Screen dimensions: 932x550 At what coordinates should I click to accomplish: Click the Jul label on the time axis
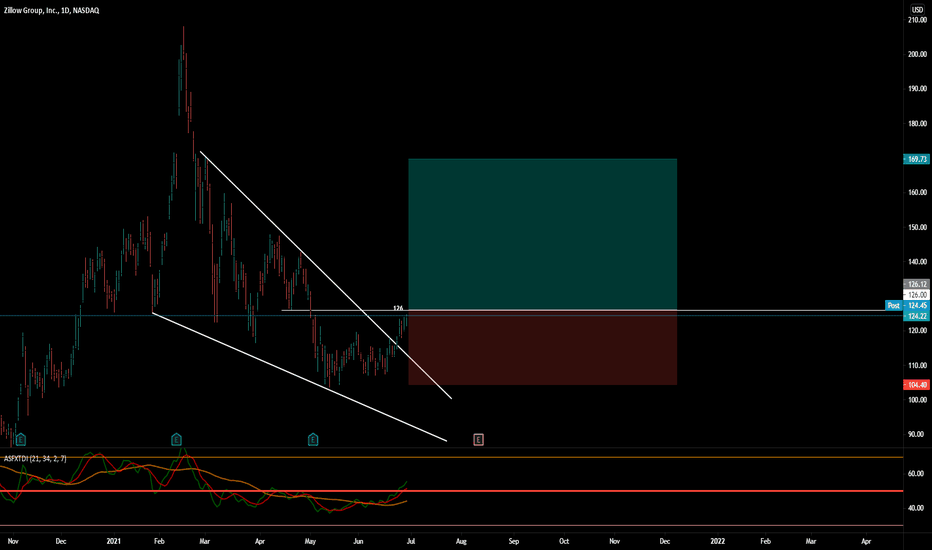click(411, 541)
